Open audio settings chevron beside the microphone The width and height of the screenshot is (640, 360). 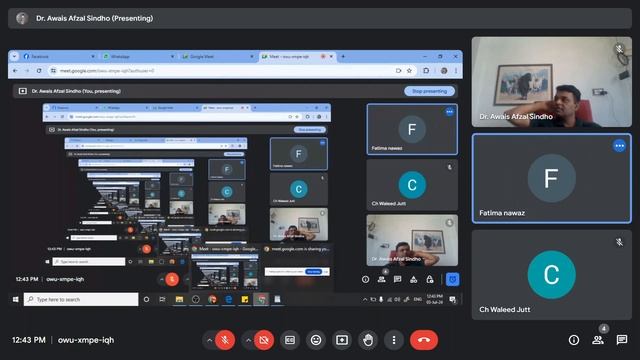click(x=209, y=340)
